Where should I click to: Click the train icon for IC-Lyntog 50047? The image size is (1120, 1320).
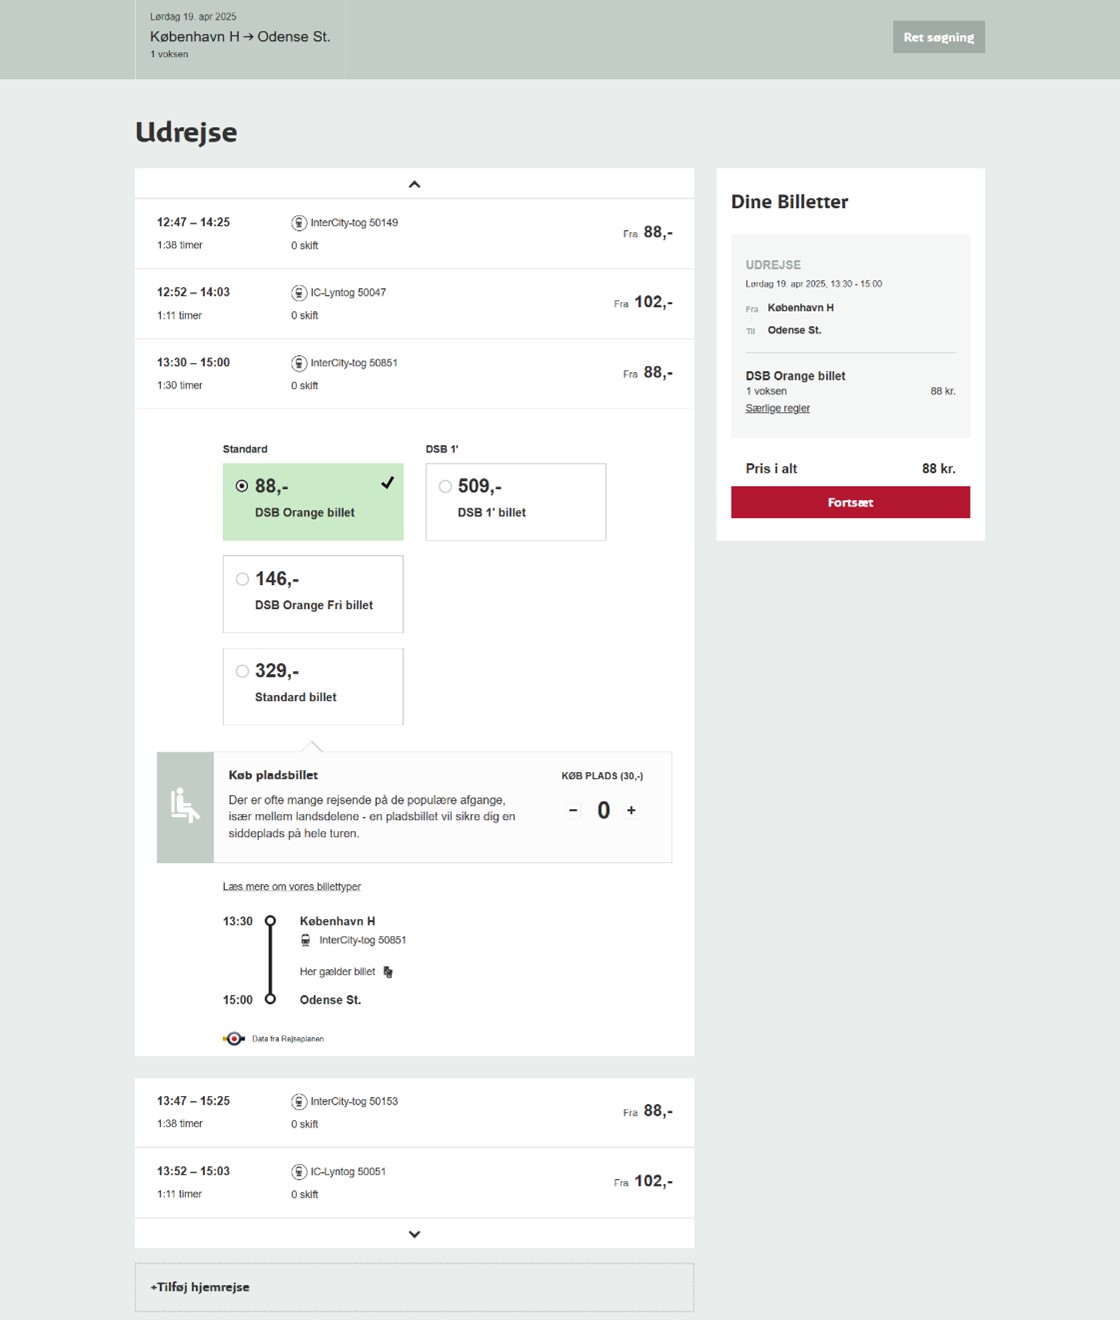[x=299, y=293]
